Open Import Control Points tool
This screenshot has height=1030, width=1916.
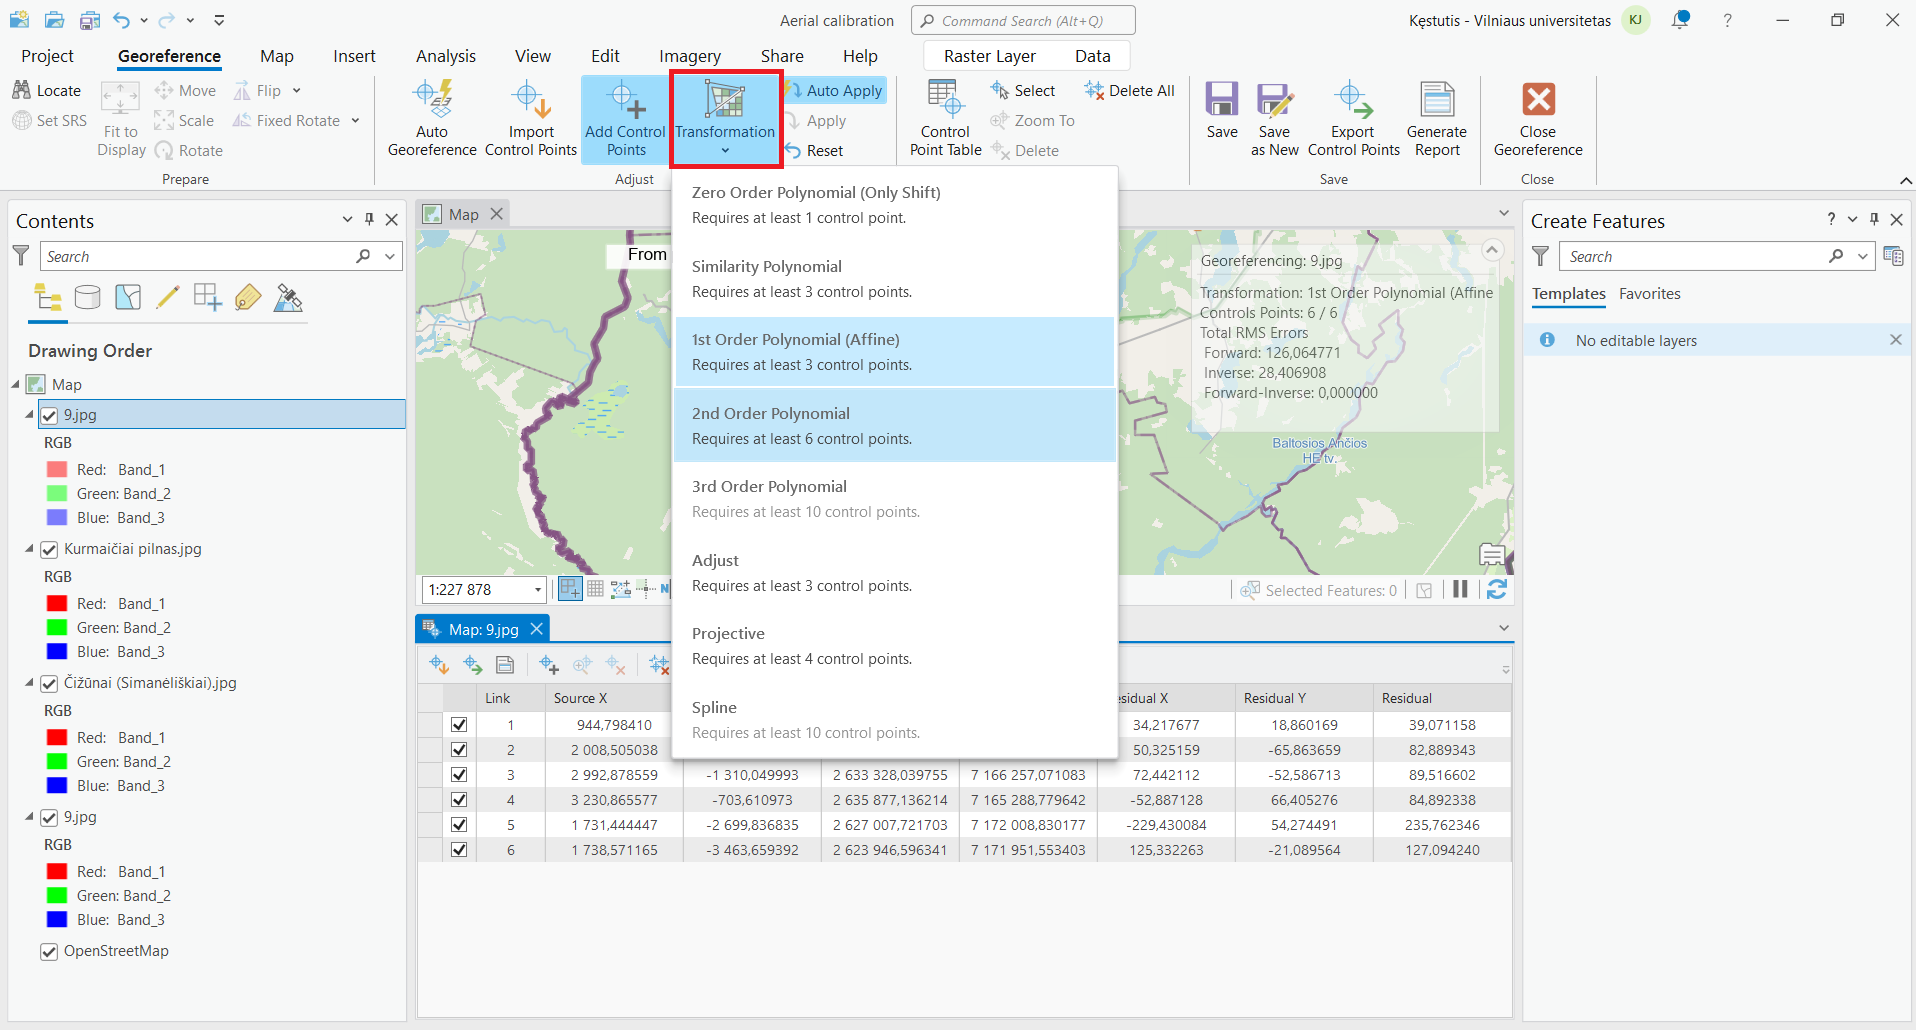click(x=530, y=101)
